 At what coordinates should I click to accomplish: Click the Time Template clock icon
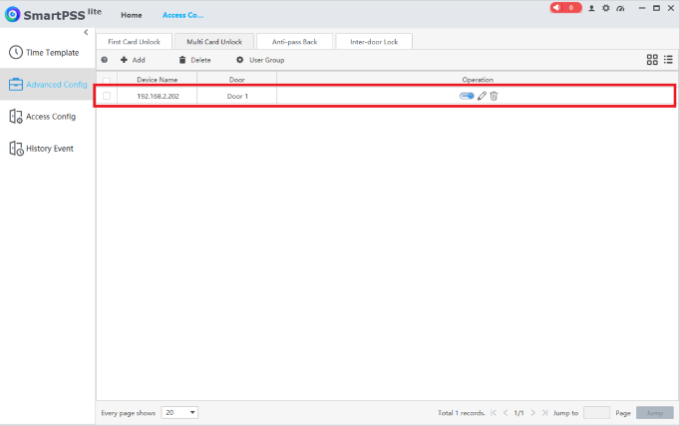point(16,52)
